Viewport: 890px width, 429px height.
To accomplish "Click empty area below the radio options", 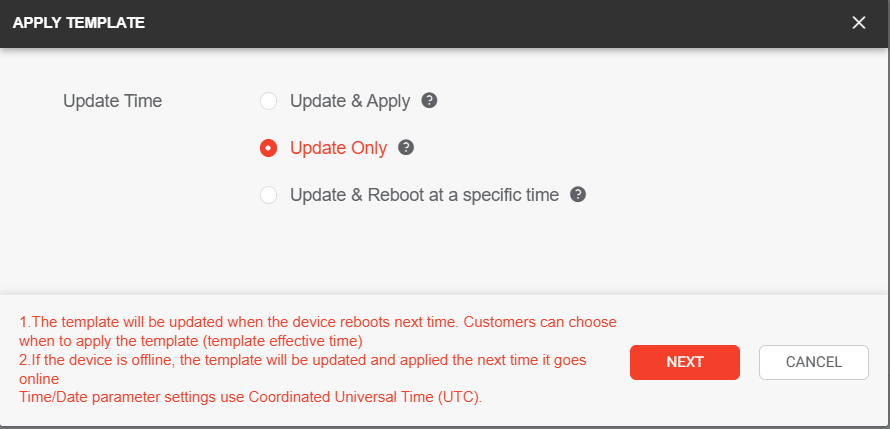I will tap(445, 250).
